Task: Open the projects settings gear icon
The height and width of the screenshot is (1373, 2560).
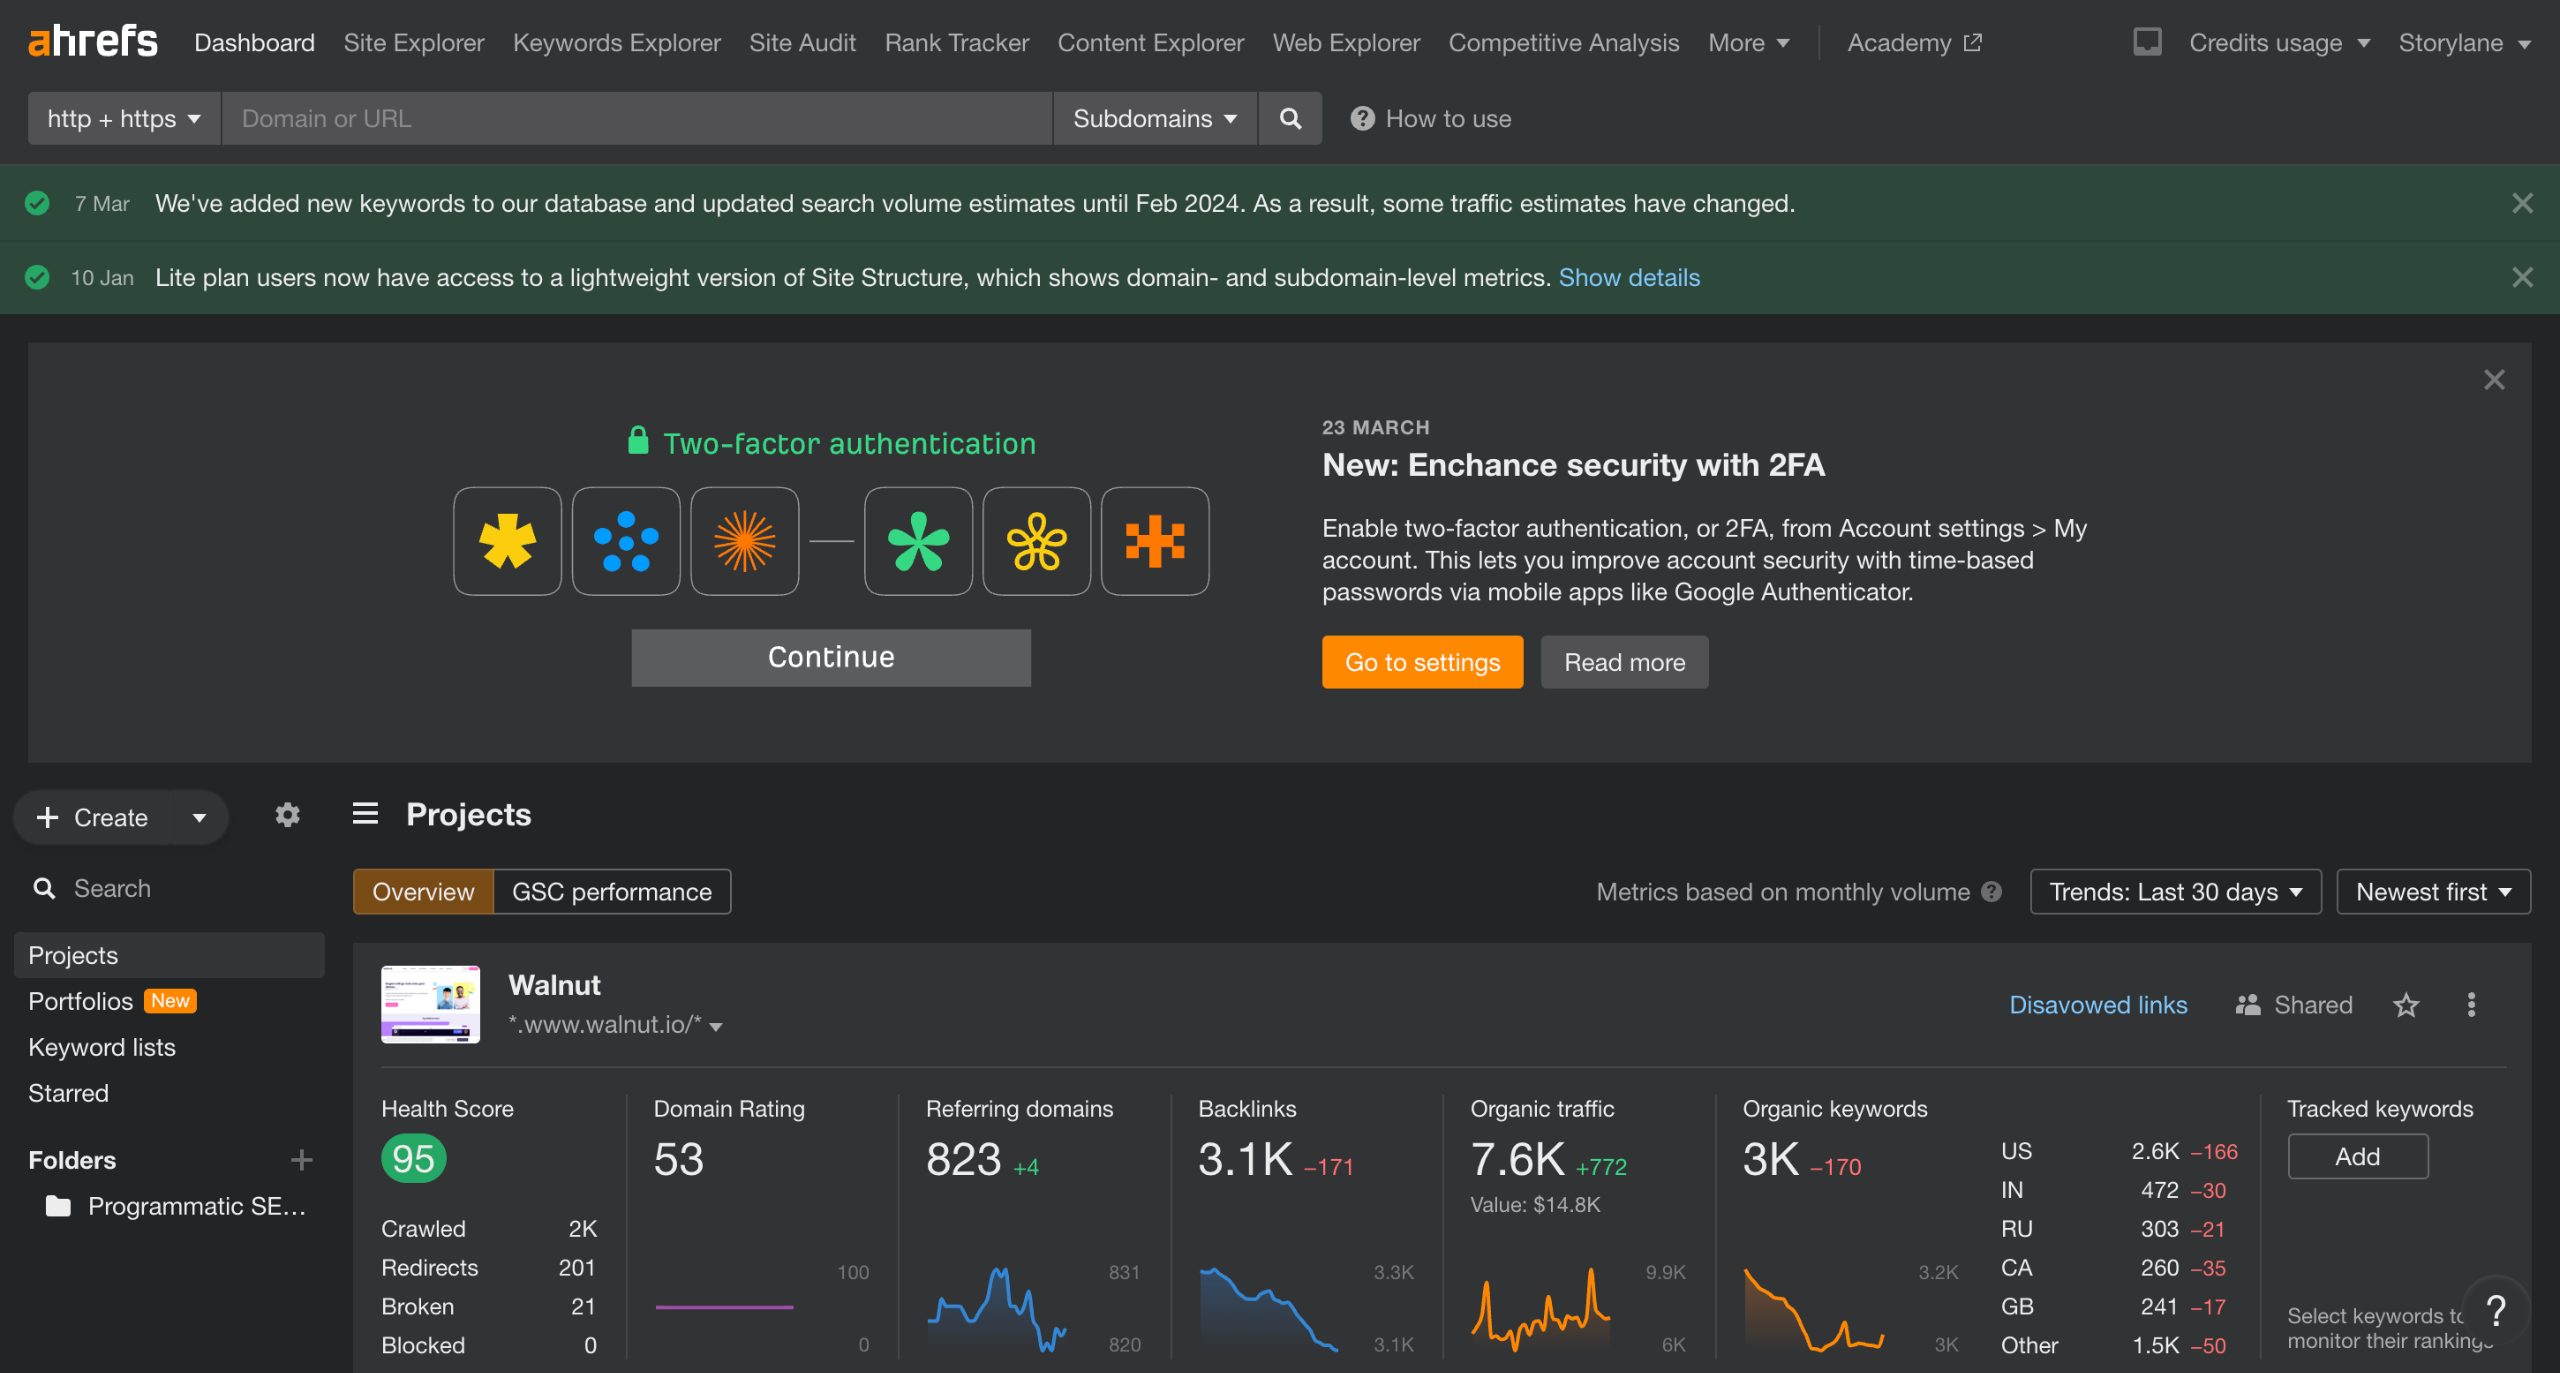Action: coord(288,815)
